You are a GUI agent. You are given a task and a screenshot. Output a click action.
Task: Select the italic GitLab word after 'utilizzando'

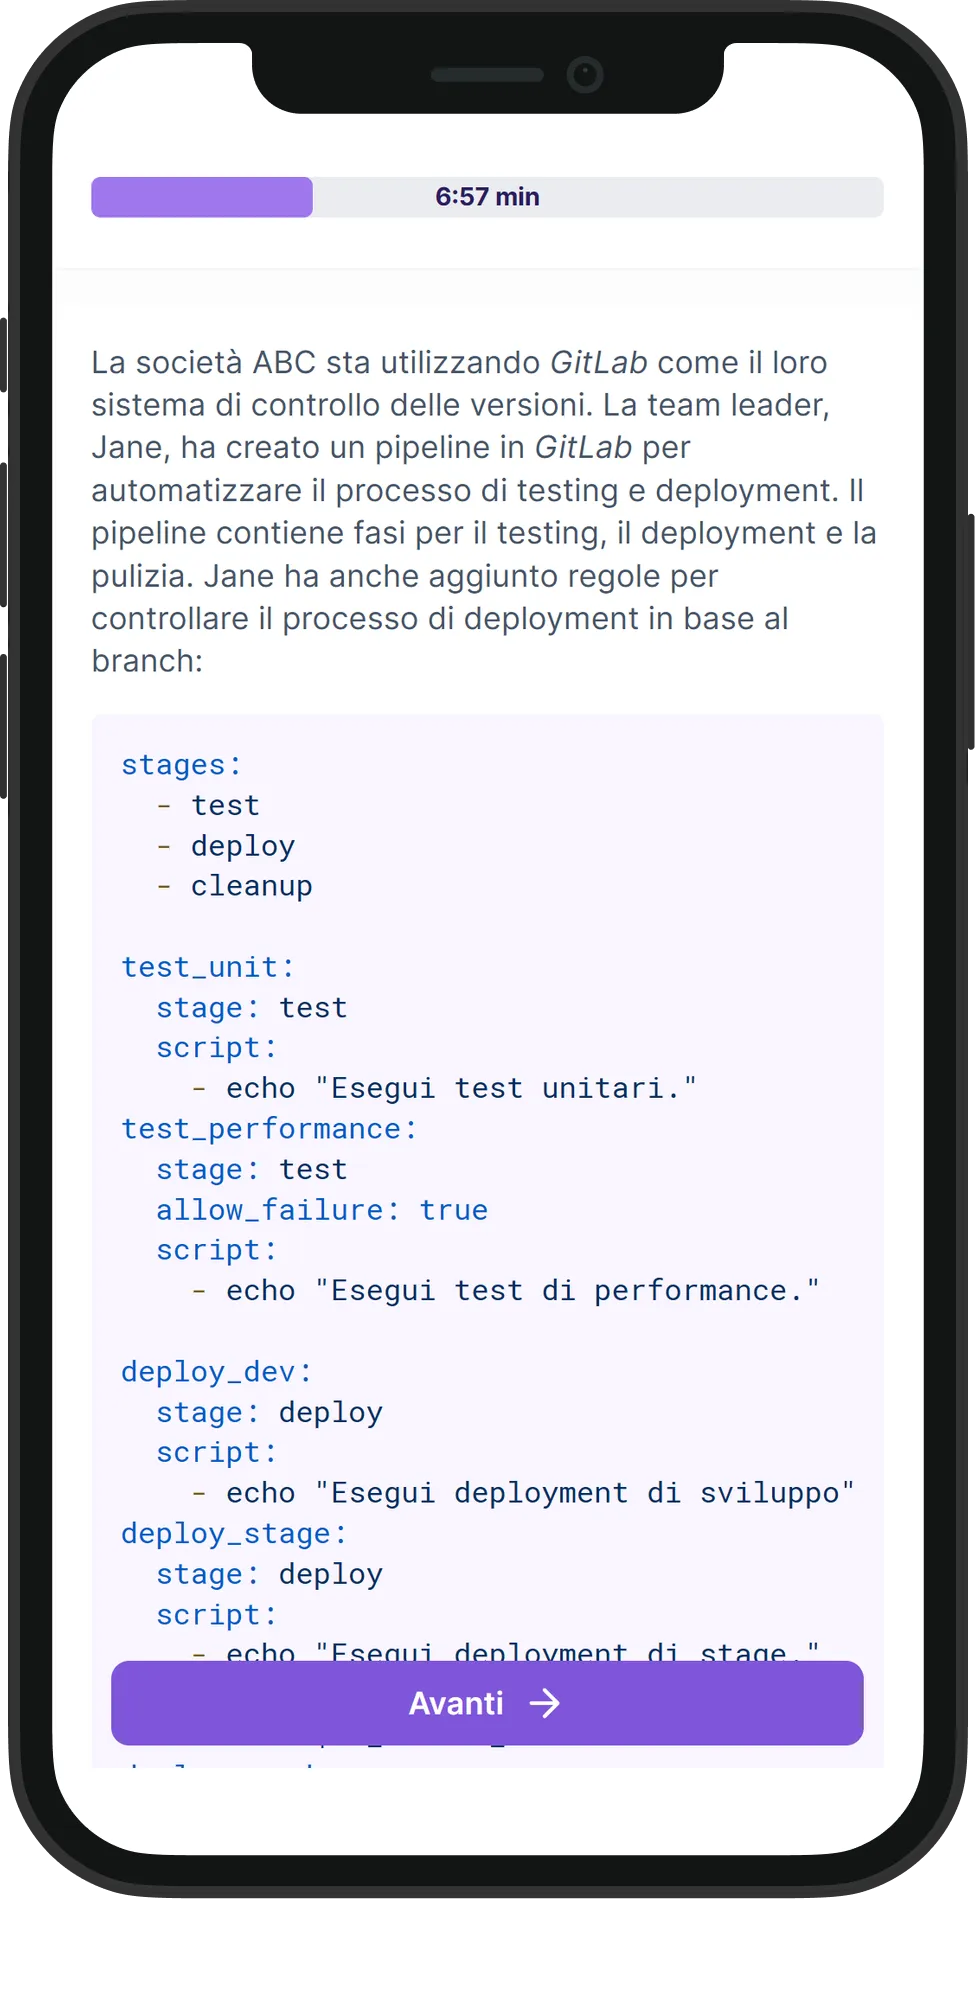[x=599, y=362]
